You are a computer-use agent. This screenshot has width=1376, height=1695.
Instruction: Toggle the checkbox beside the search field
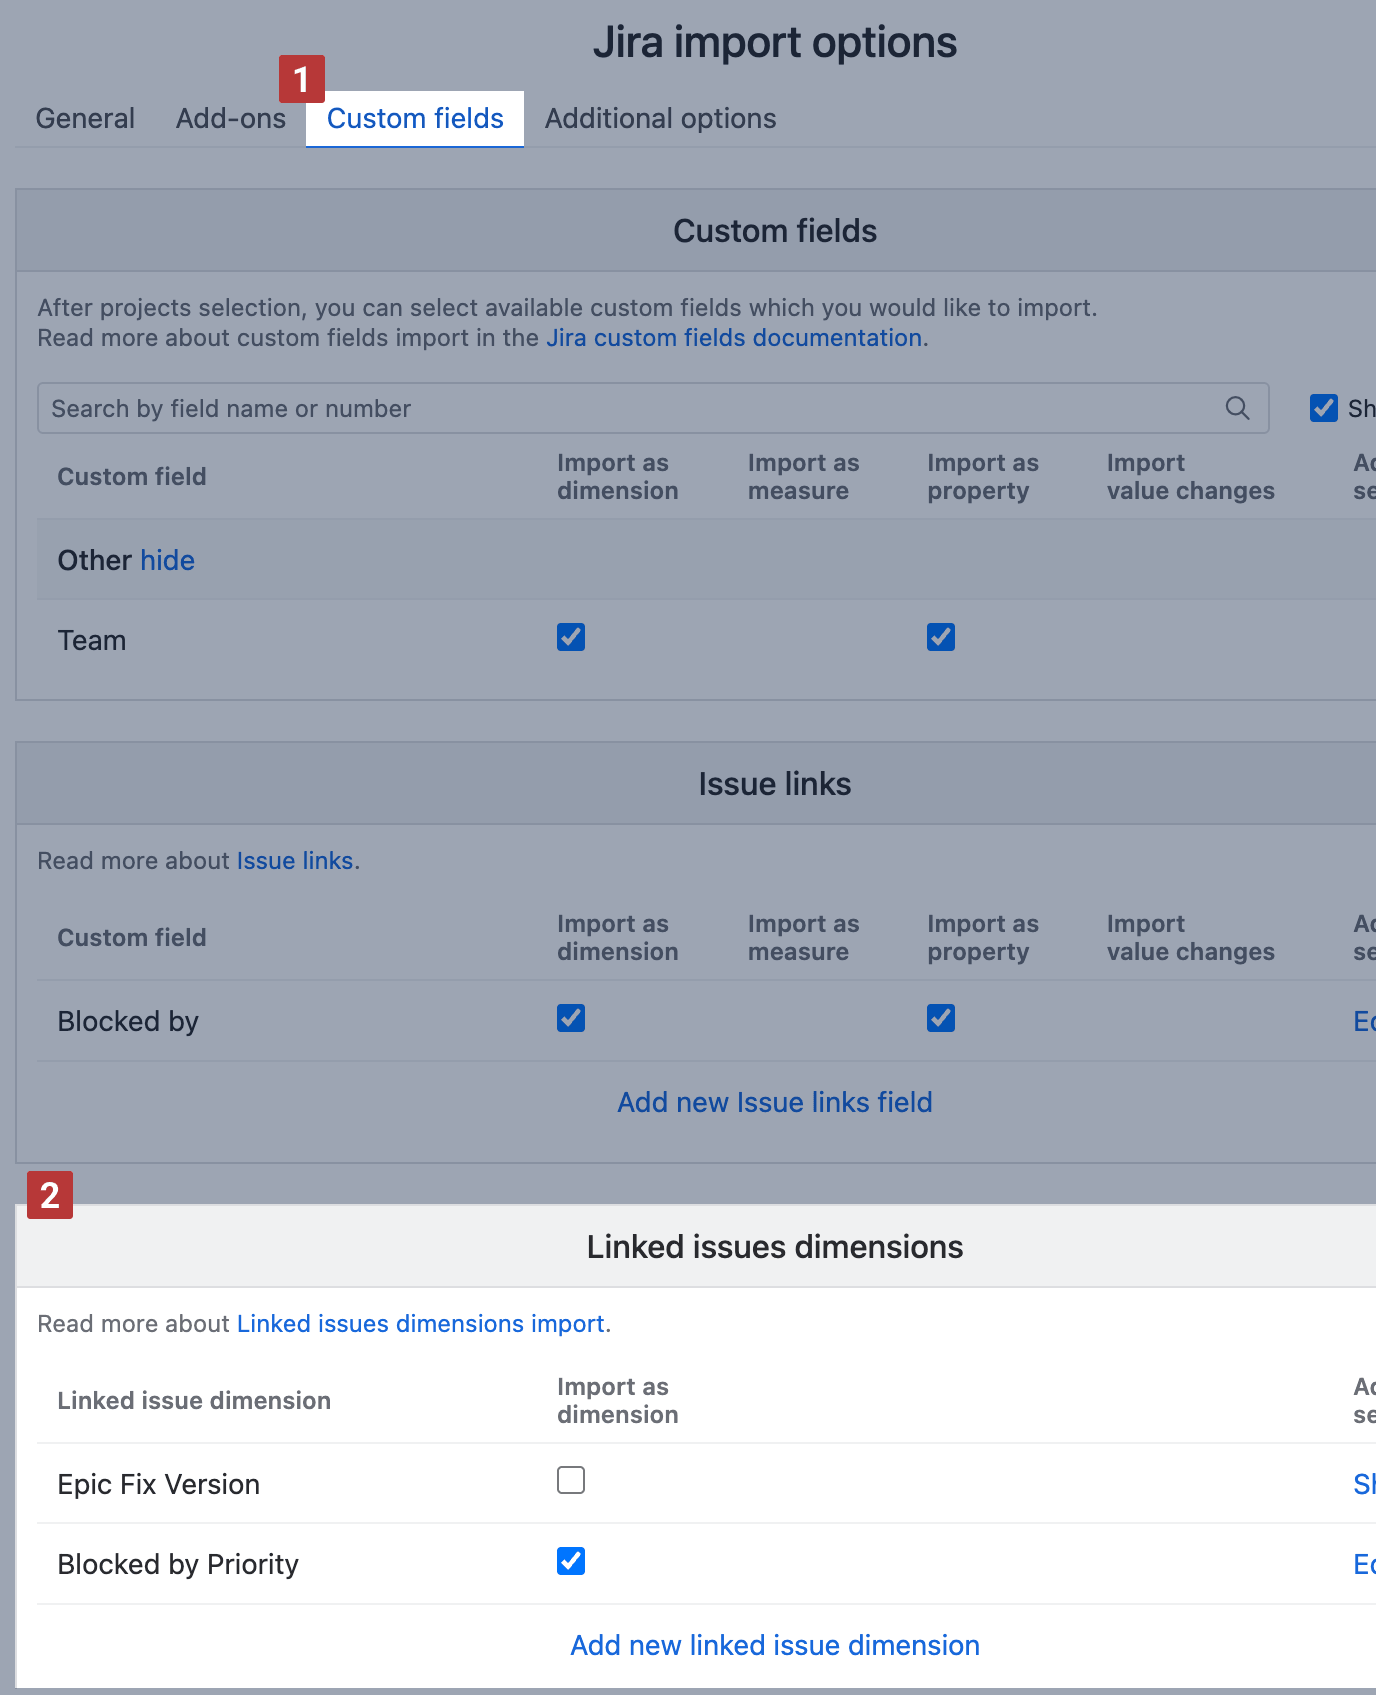pos(1324,408)
